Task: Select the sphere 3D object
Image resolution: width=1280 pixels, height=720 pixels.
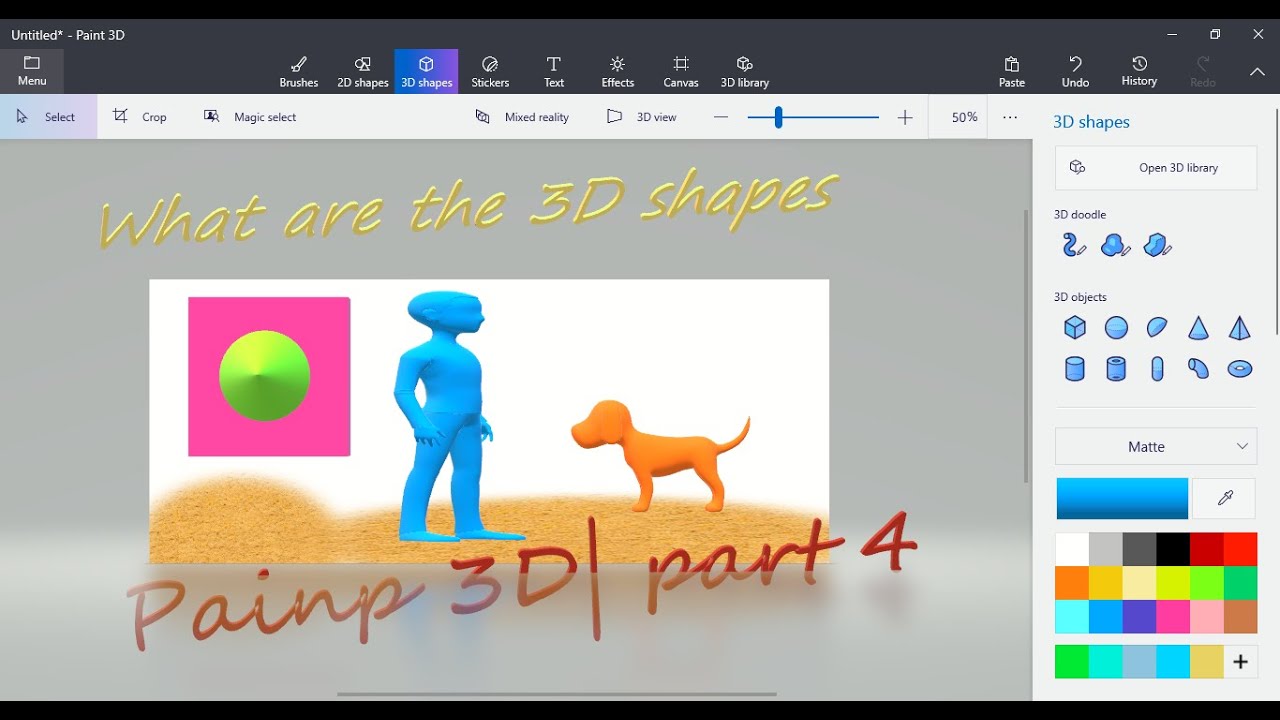Action: click(x=1116, y=327)
